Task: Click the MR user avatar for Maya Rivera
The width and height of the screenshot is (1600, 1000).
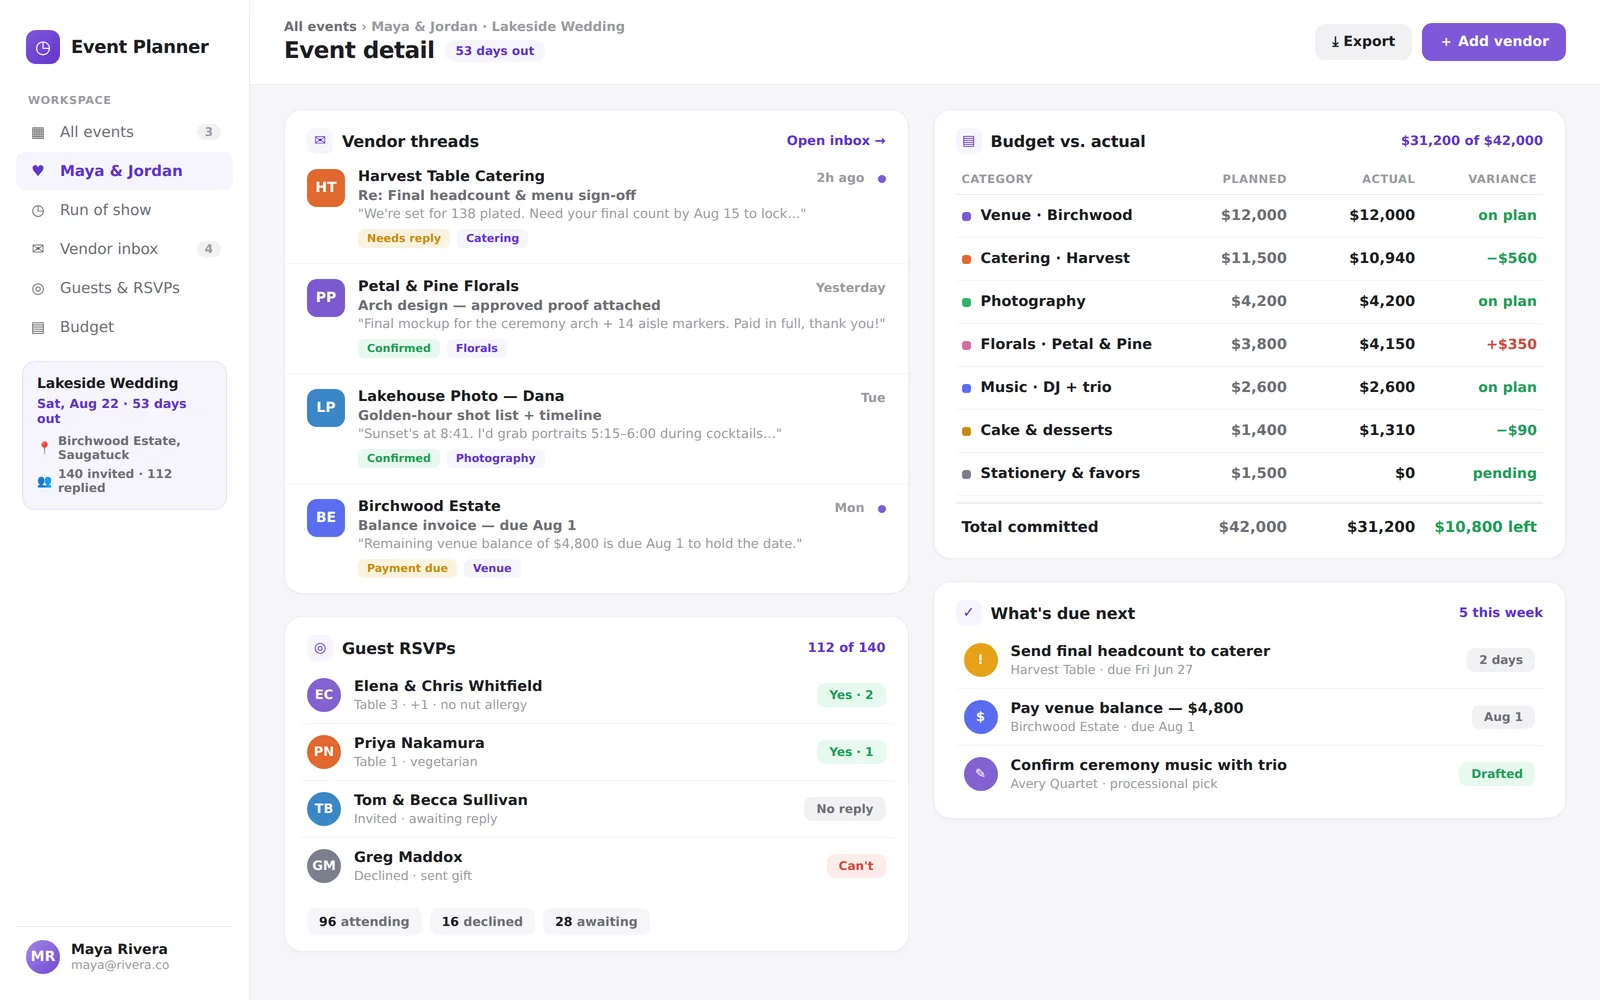Action: [43, 957]
